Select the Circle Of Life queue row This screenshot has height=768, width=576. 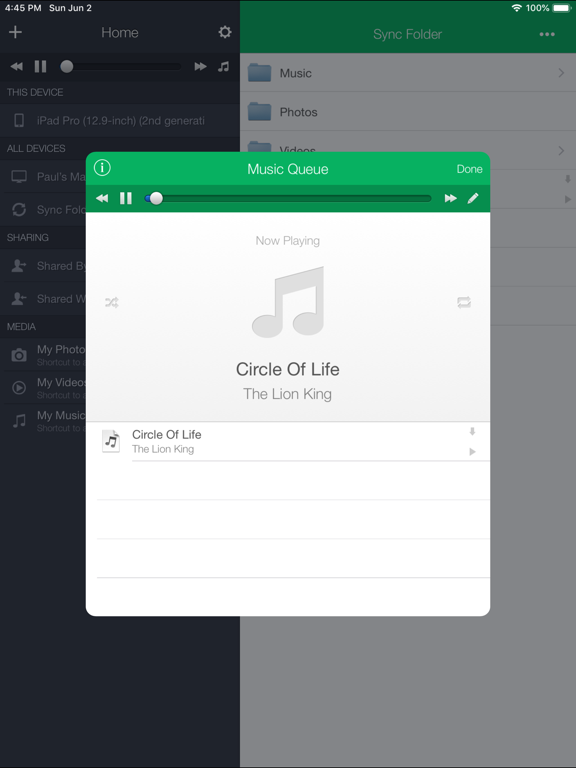[x=288, y=441]
